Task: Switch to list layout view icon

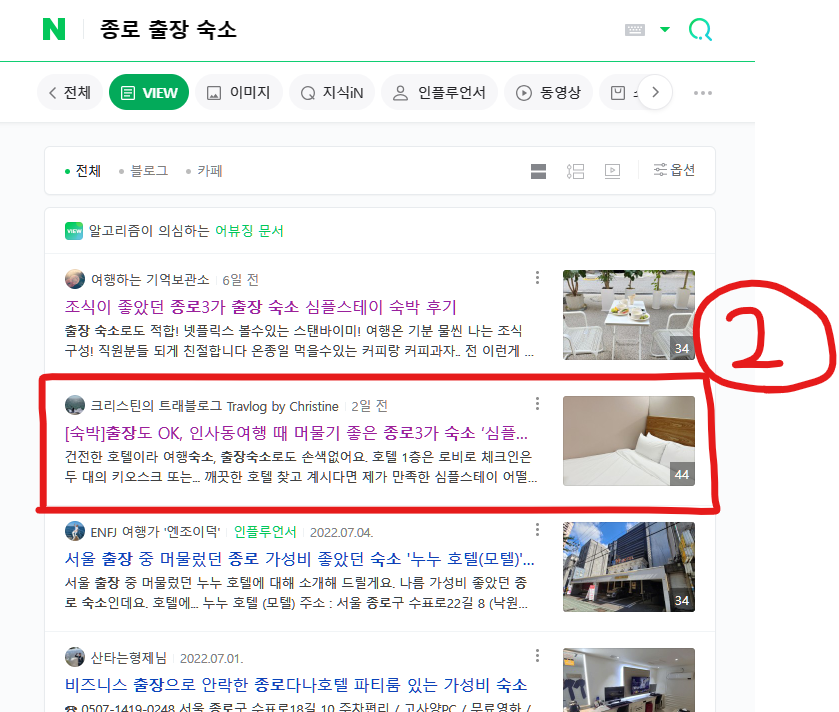Action: point(576,171)
